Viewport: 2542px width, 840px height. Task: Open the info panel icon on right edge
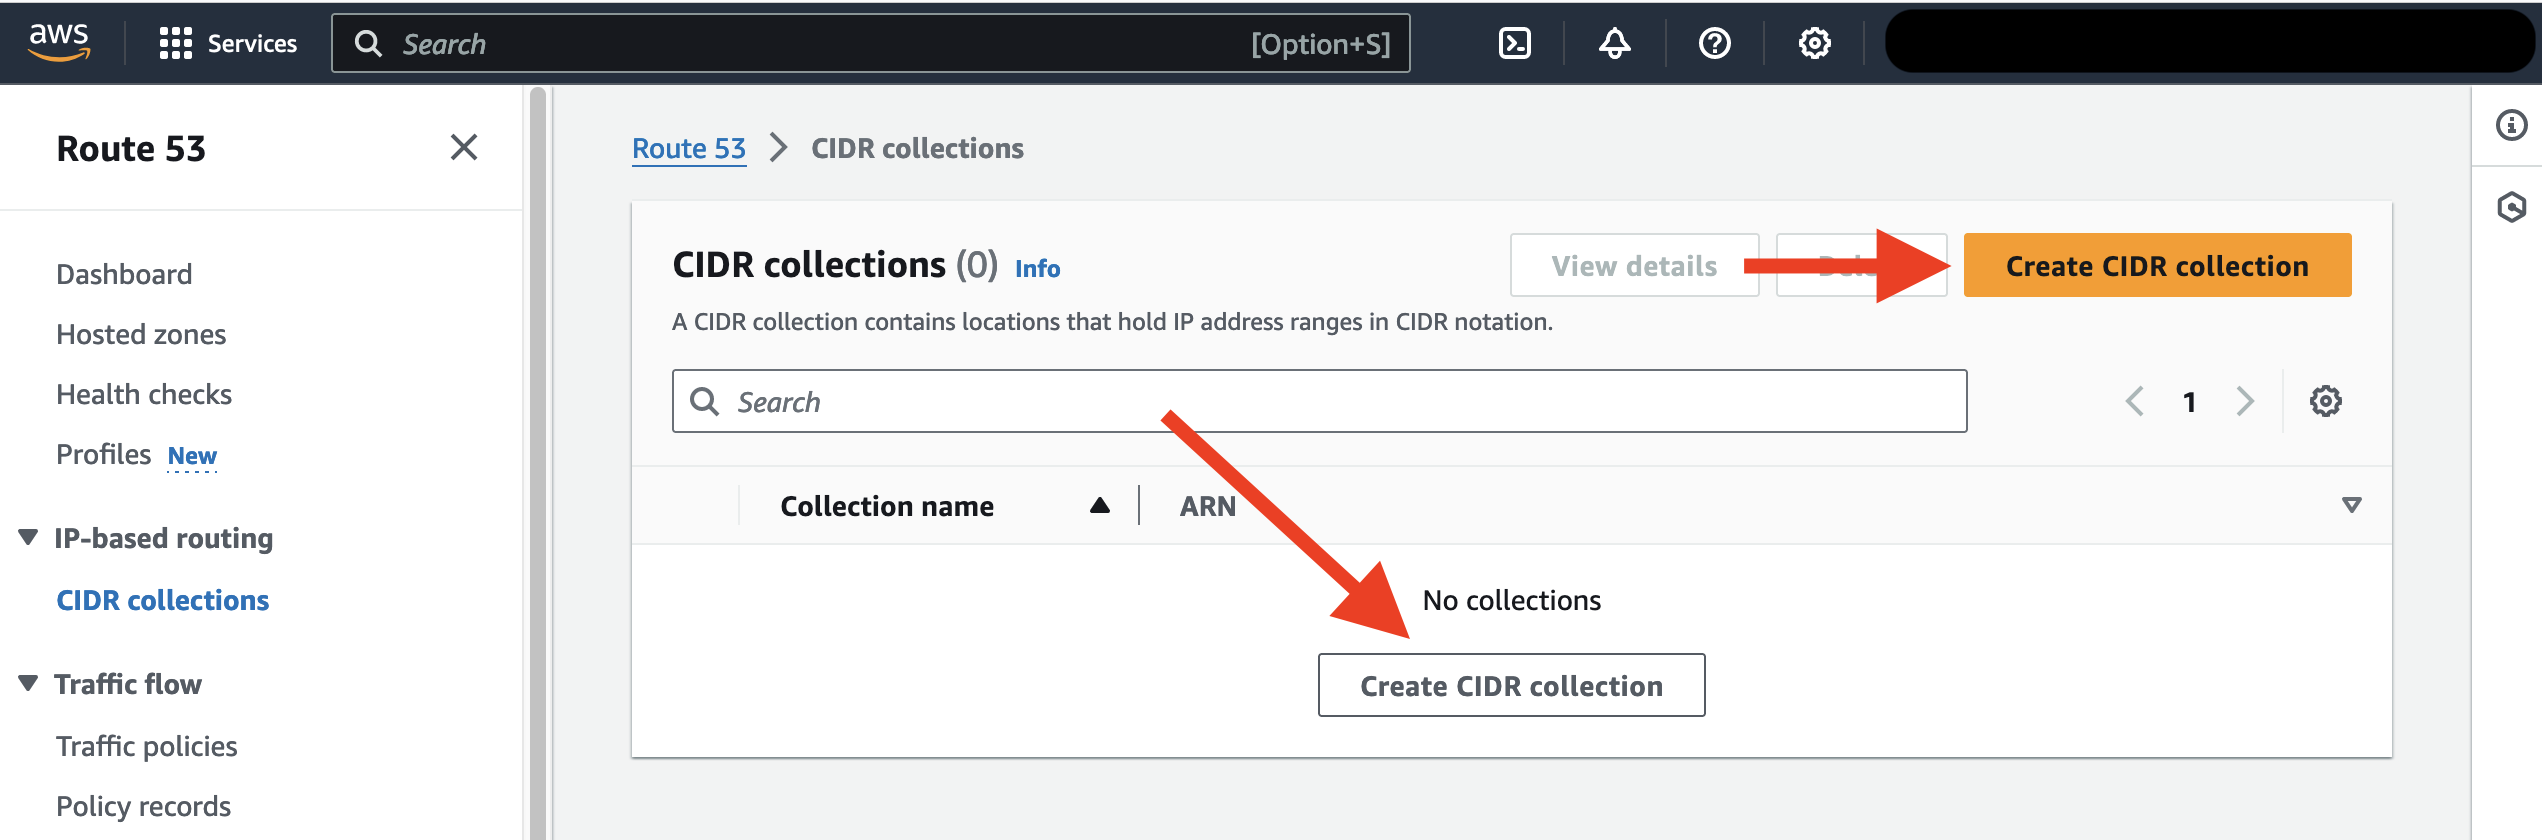pos(2511,125)
